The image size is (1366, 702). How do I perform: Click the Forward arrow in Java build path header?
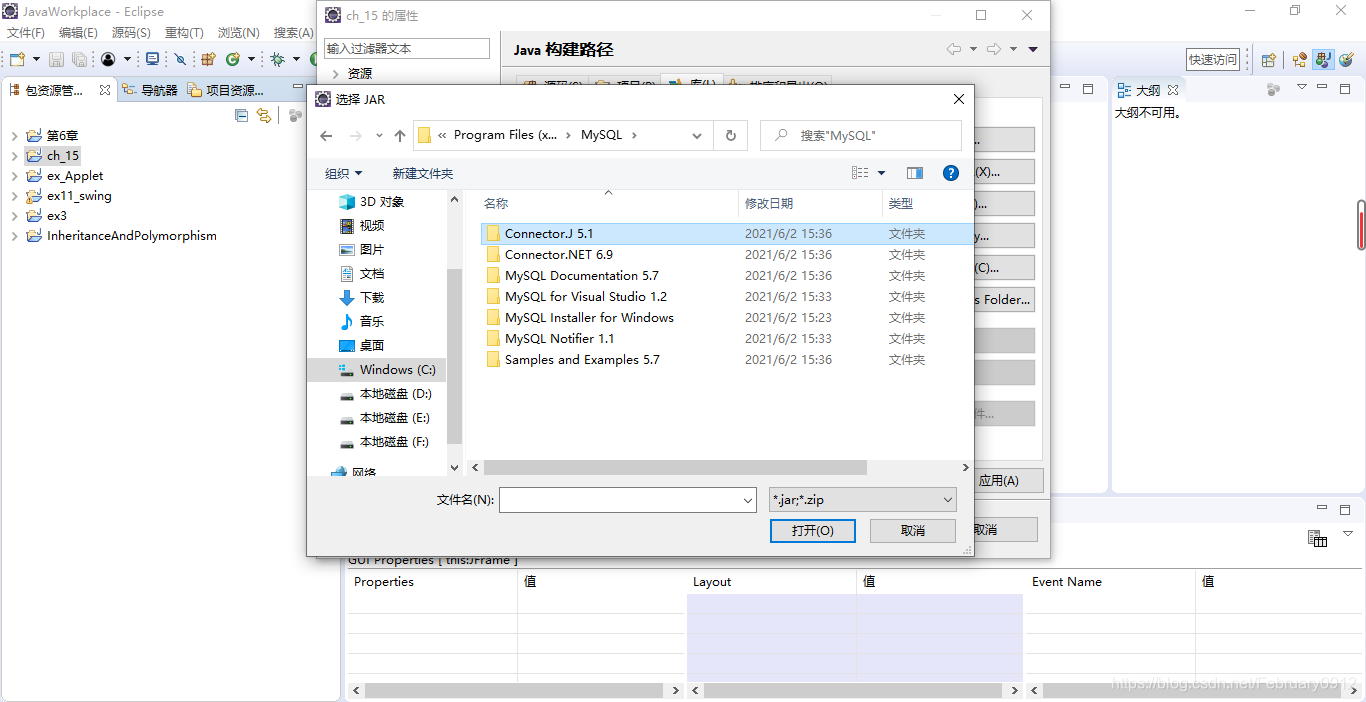[x=993, y=49]
